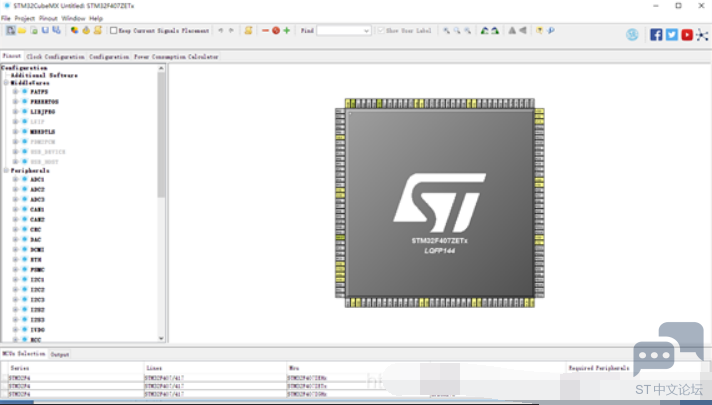Click the Undo arrow icon
Screen dimensions: 712x405
pyautogui.click(x=221, y=30)
